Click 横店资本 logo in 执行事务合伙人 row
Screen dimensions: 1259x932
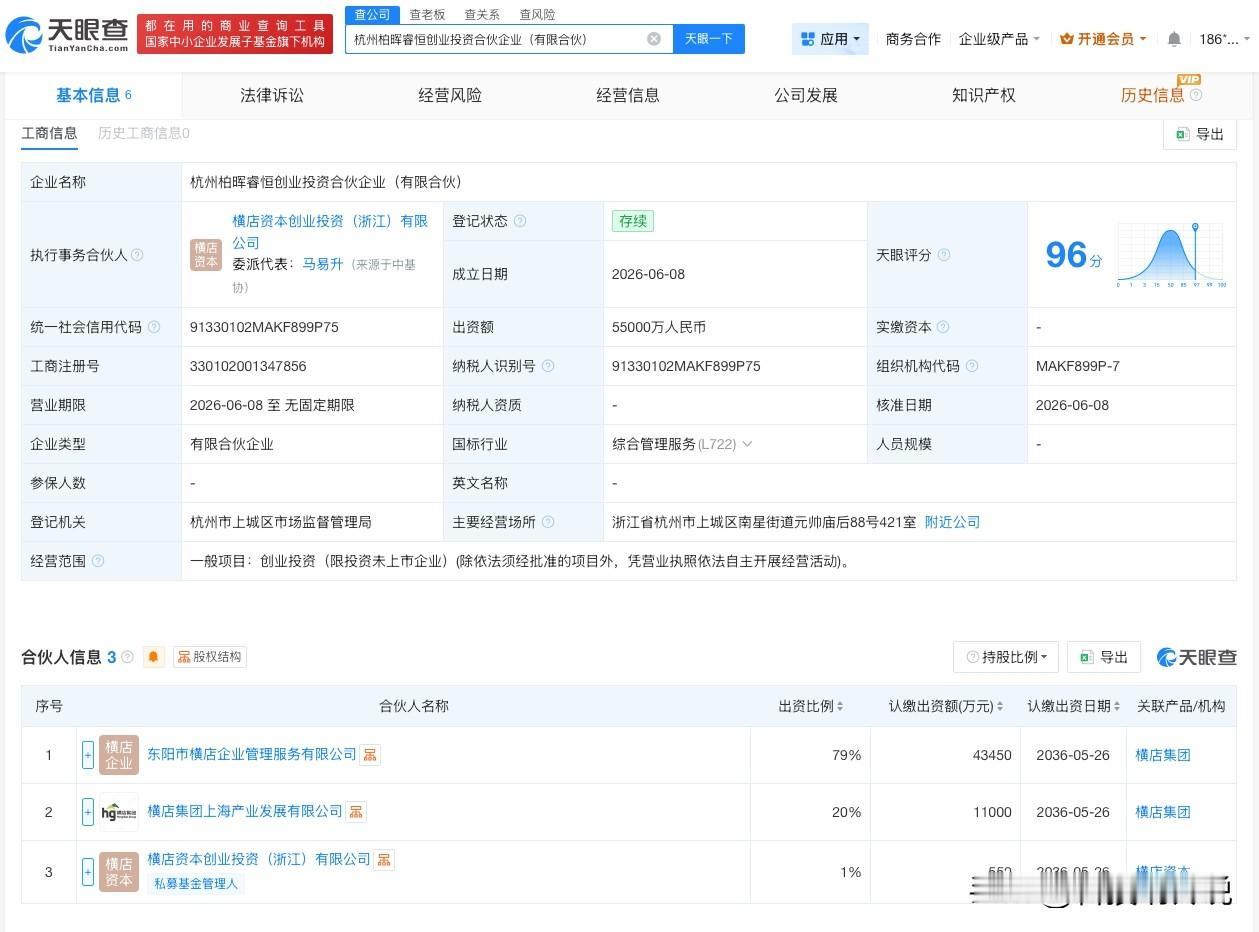(x=206, y=255)
